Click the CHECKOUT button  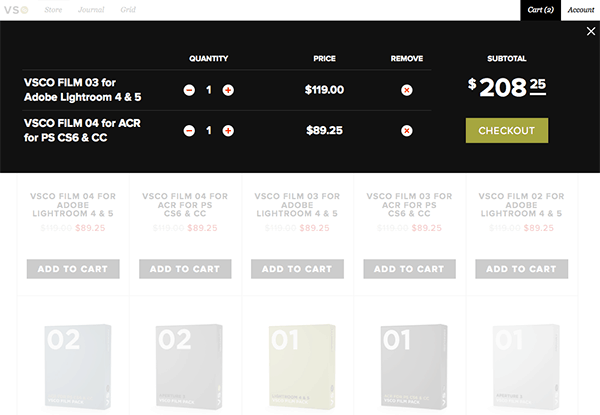[x=507, y=130]
